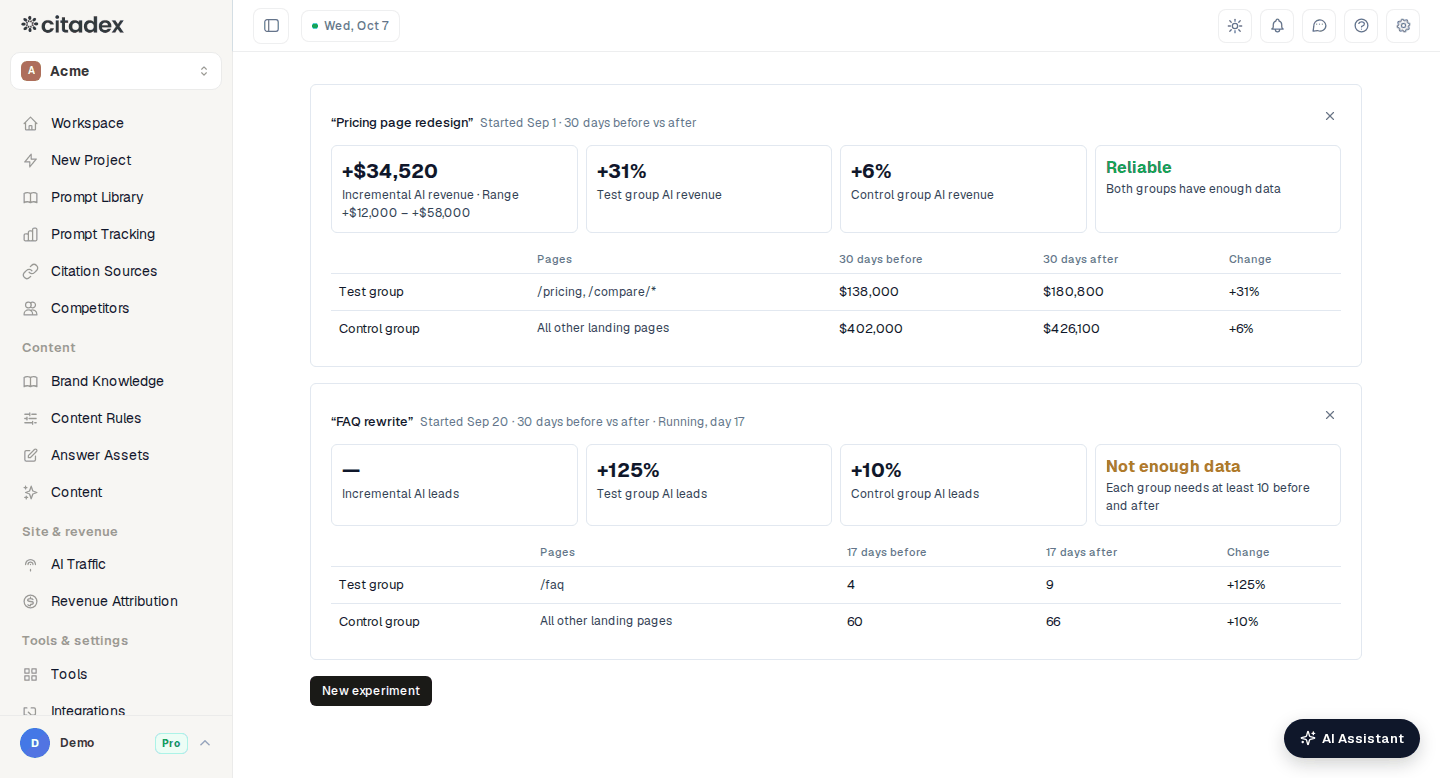Open the AI Assistant
This screenshot has width=1440, height=778.
(x=1352, y=738)
